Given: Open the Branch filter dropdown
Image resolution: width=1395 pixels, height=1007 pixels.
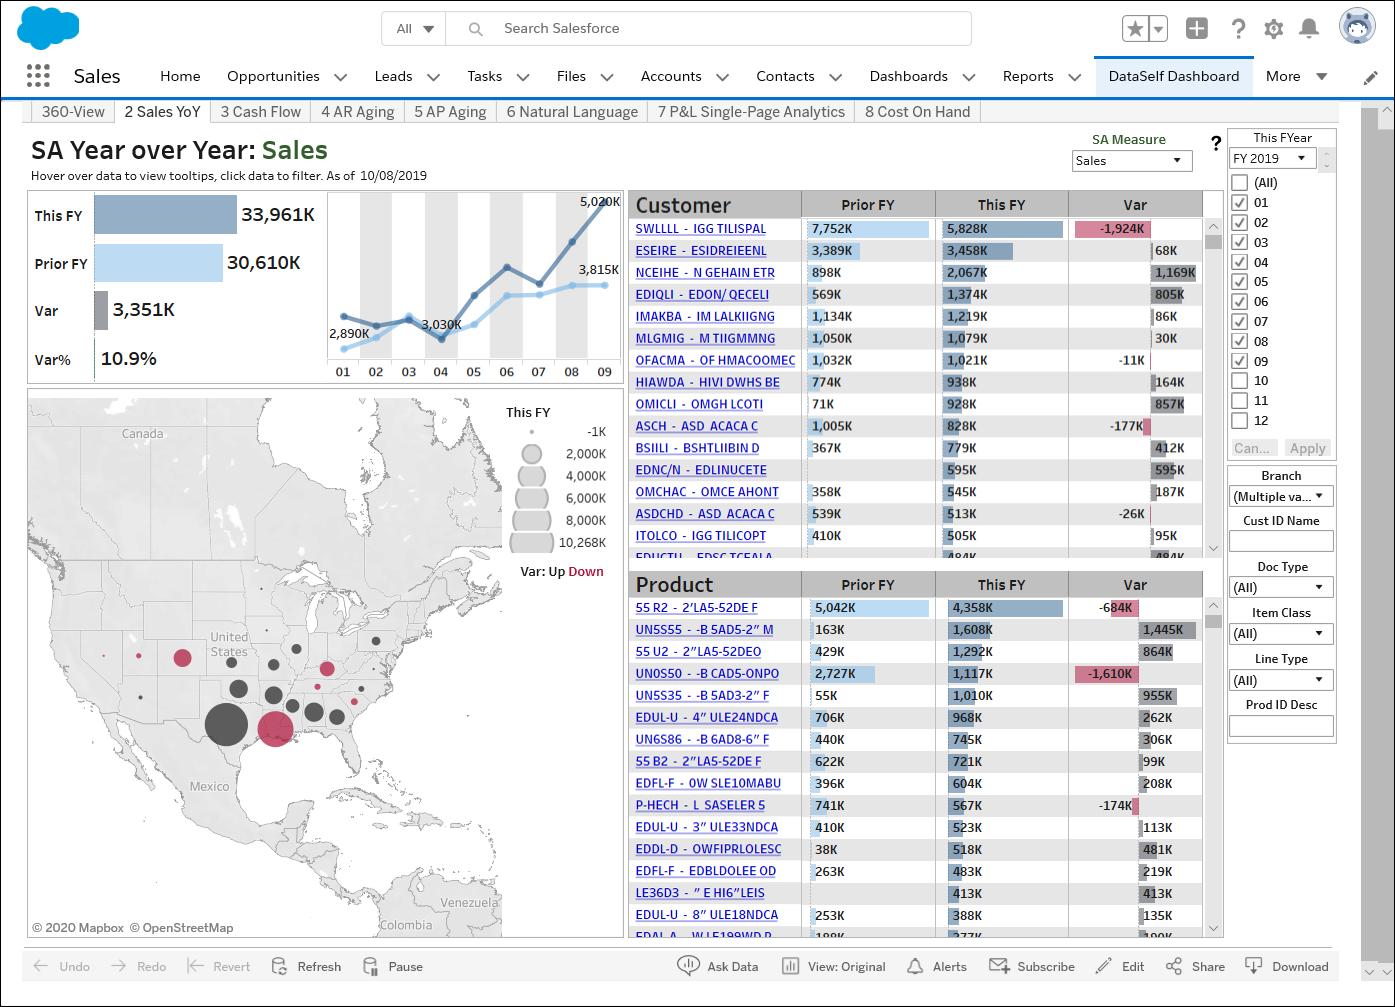Looking at the screenshot, I should (1280, 497).
